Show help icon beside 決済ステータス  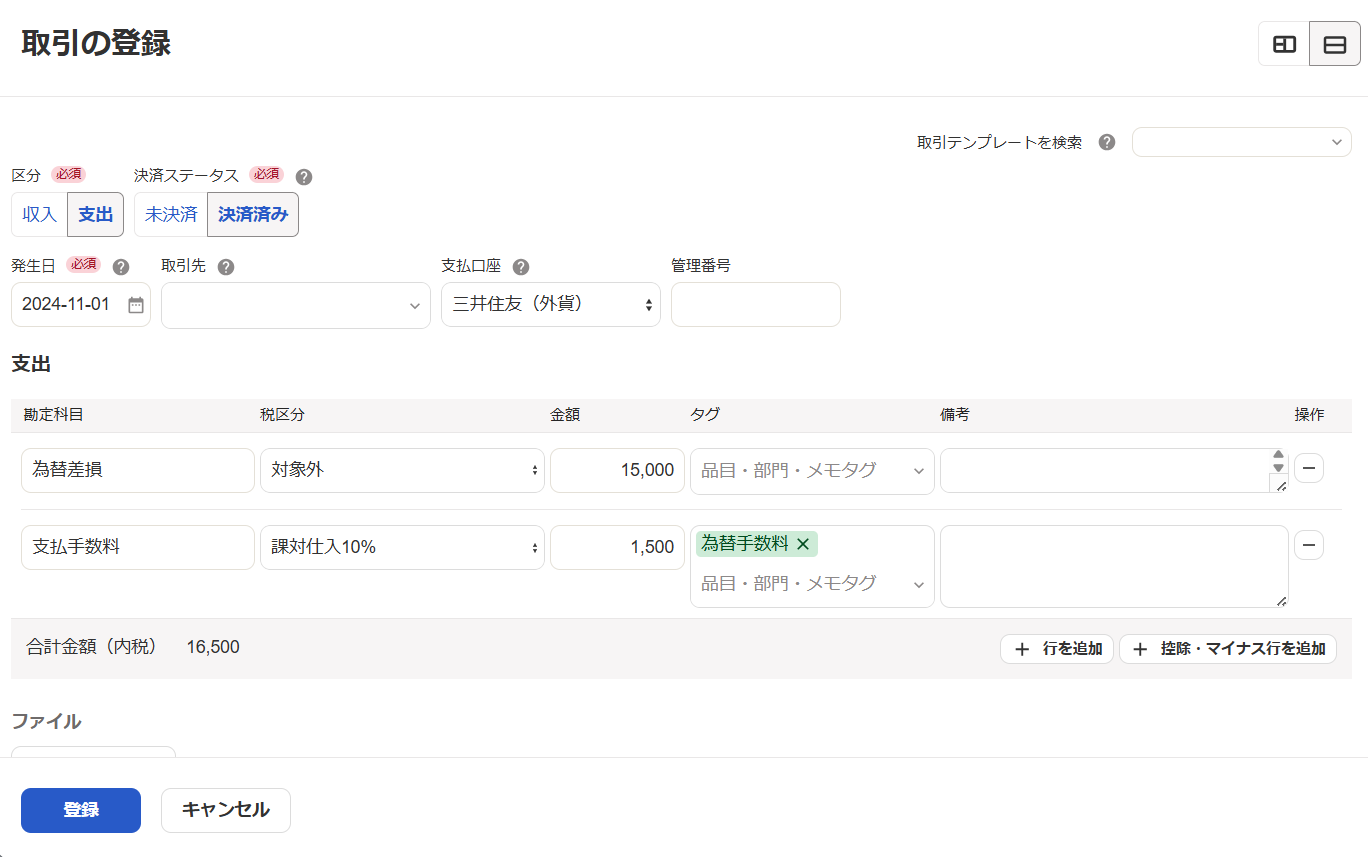coord(304,177)
